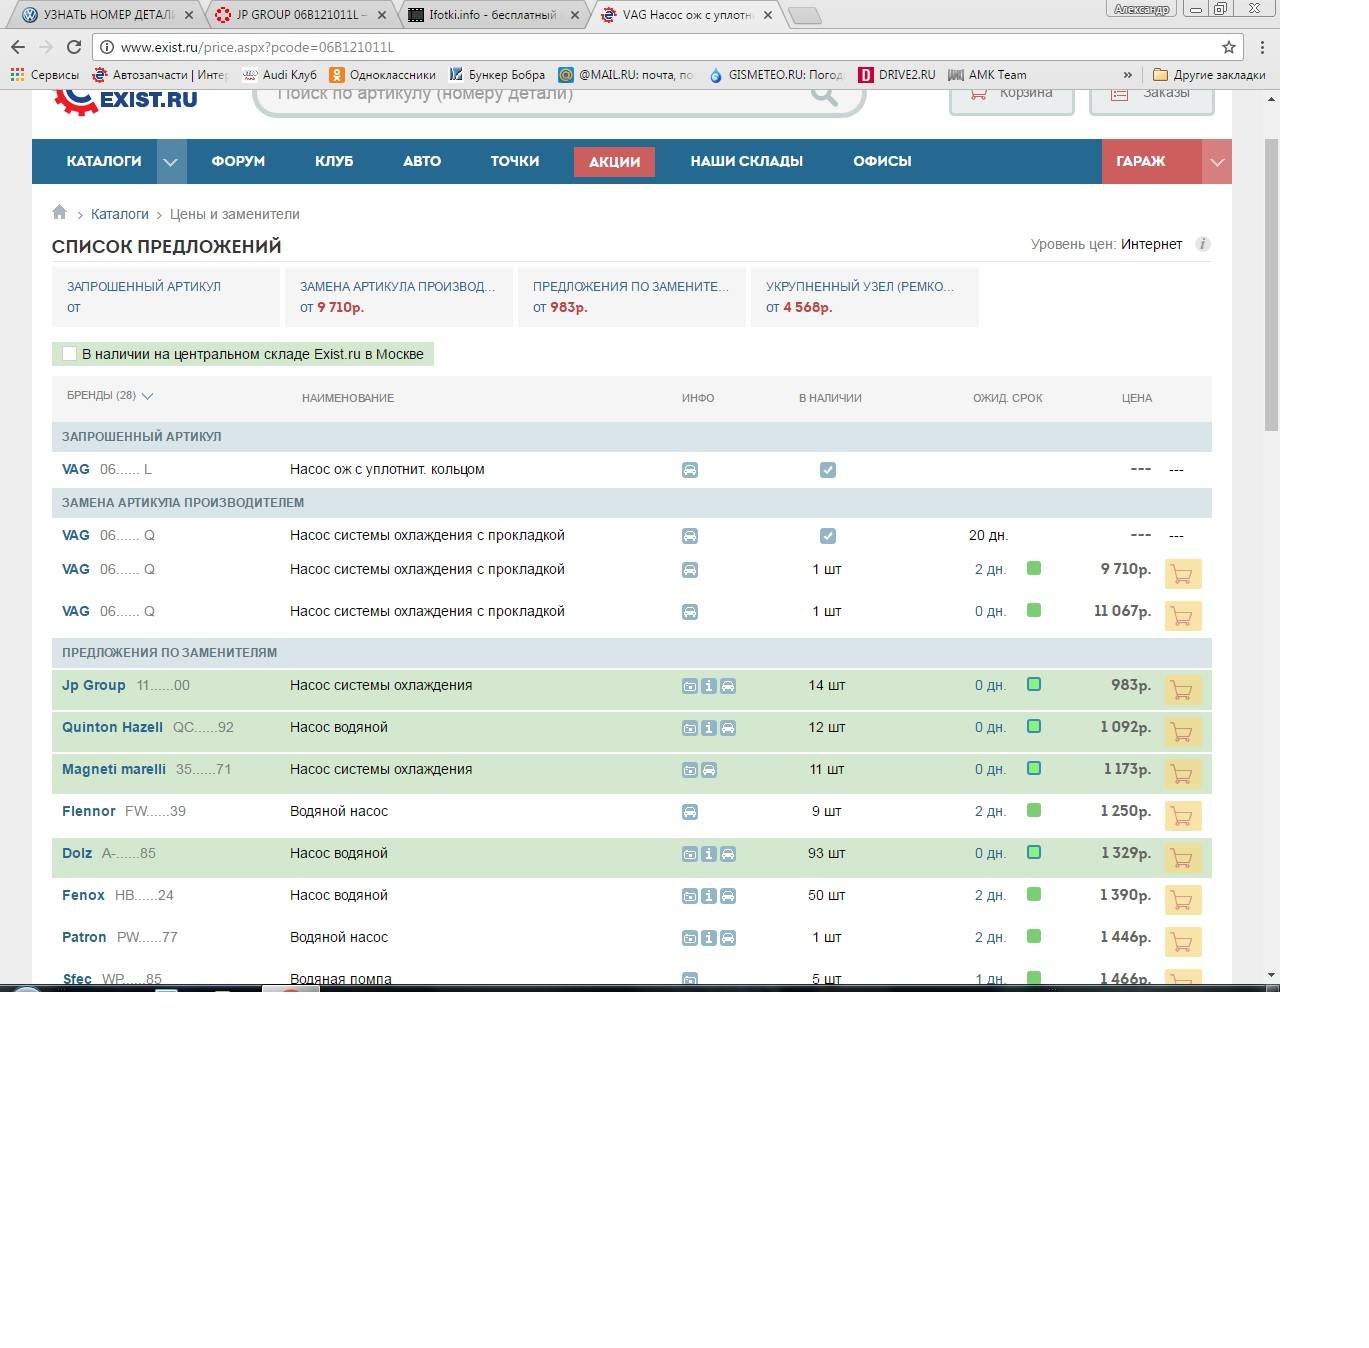The height and width of the screenshot is (1348, 1369).
Task: Click the search magnifier icon
Action: (x=824, y=94)
